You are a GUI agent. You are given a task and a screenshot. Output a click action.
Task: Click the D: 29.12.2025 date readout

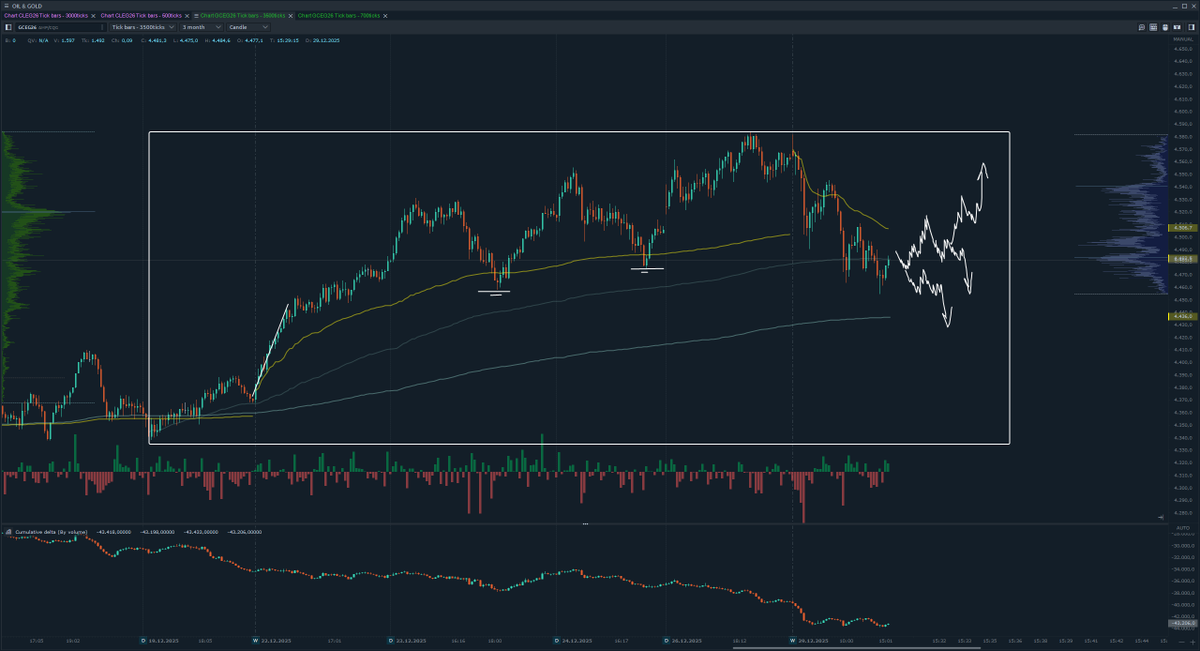point(322,40)
